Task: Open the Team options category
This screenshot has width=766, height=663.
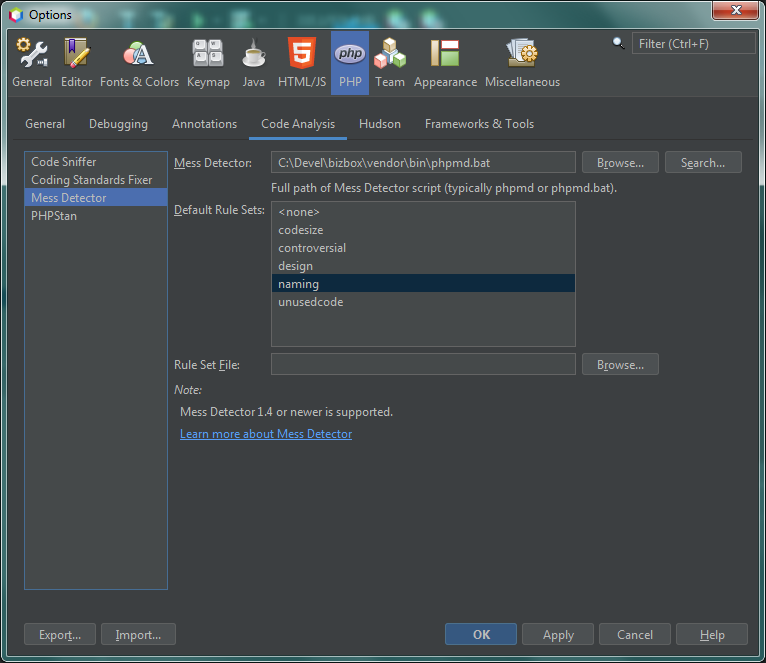Action: click(390, 64)
